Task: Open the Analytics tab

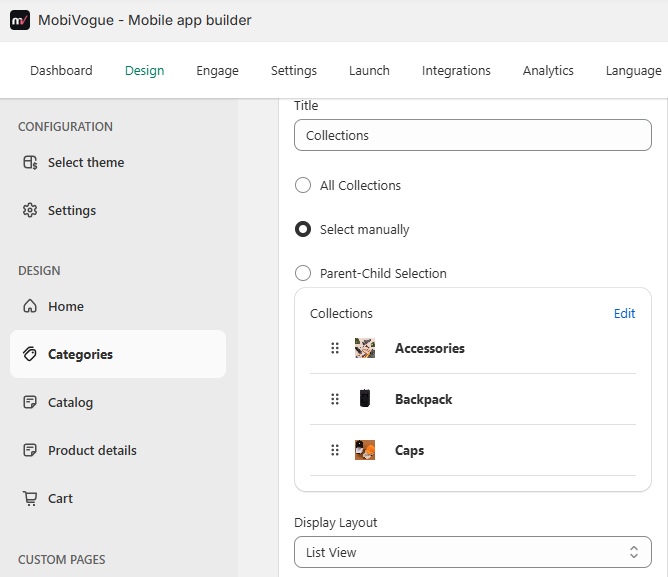Action: click(x=548, y=70)
